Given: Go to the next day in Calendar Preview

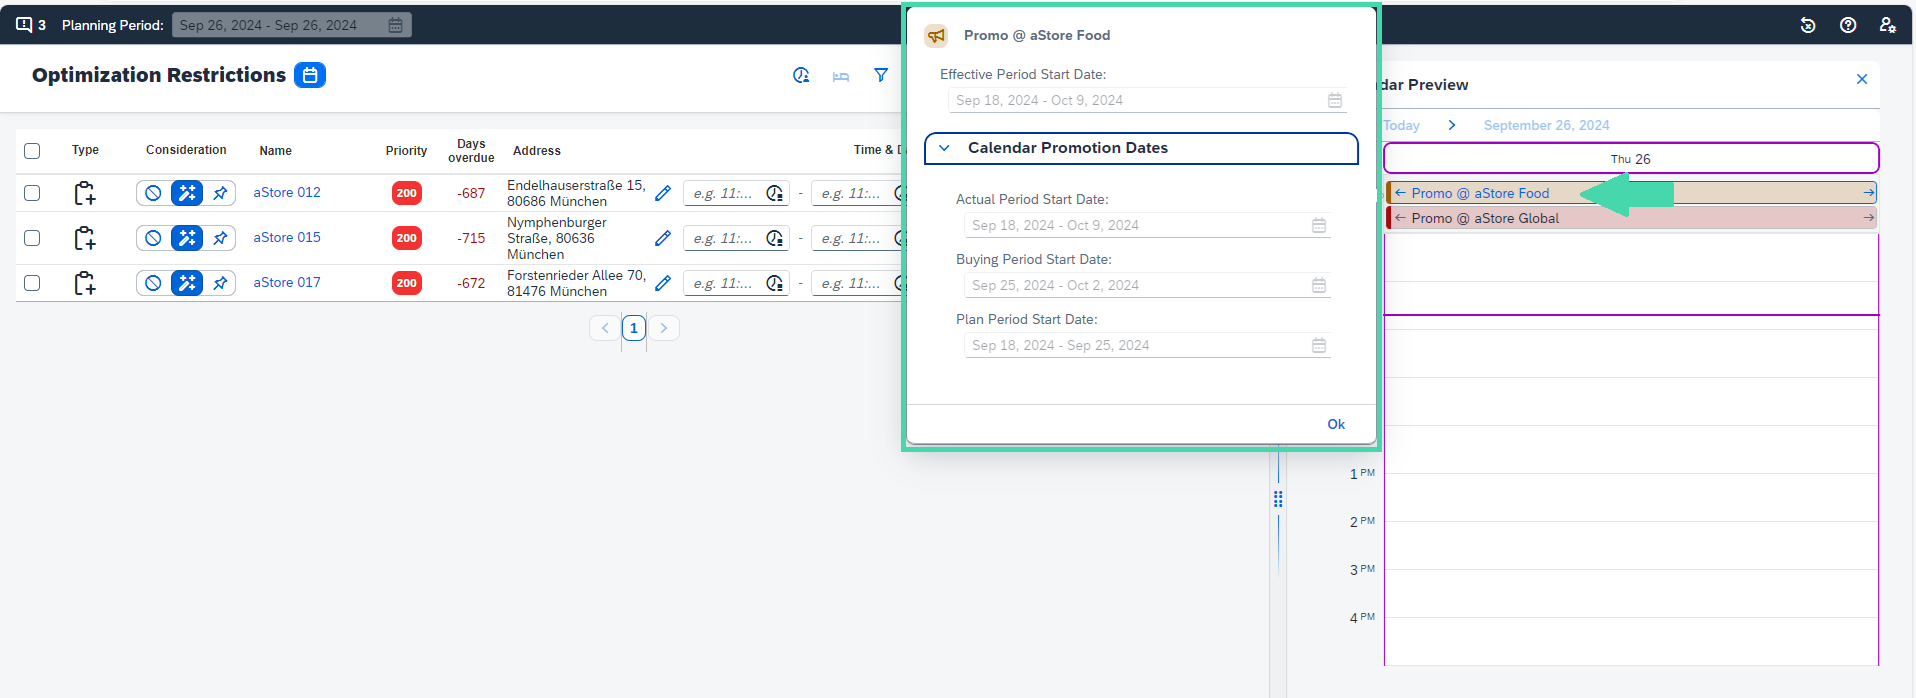Looking at the screenshot, I should (1452, 125).
